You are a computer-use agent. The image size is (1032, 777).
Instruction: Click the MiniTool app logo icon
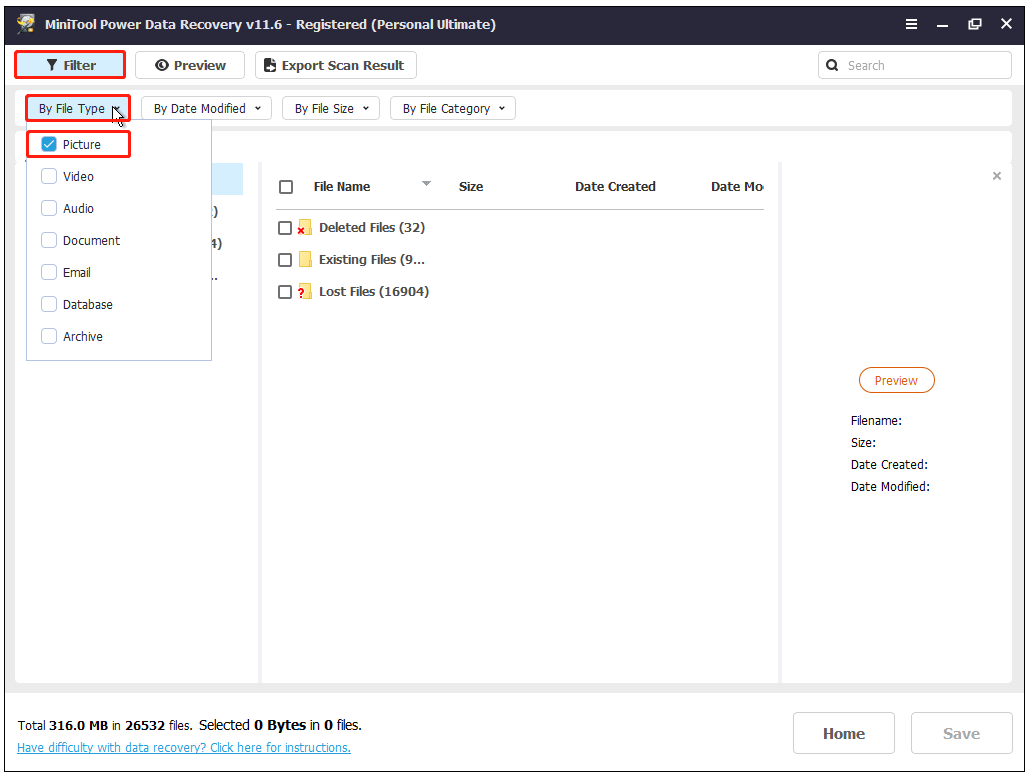[x=26, y=24]
